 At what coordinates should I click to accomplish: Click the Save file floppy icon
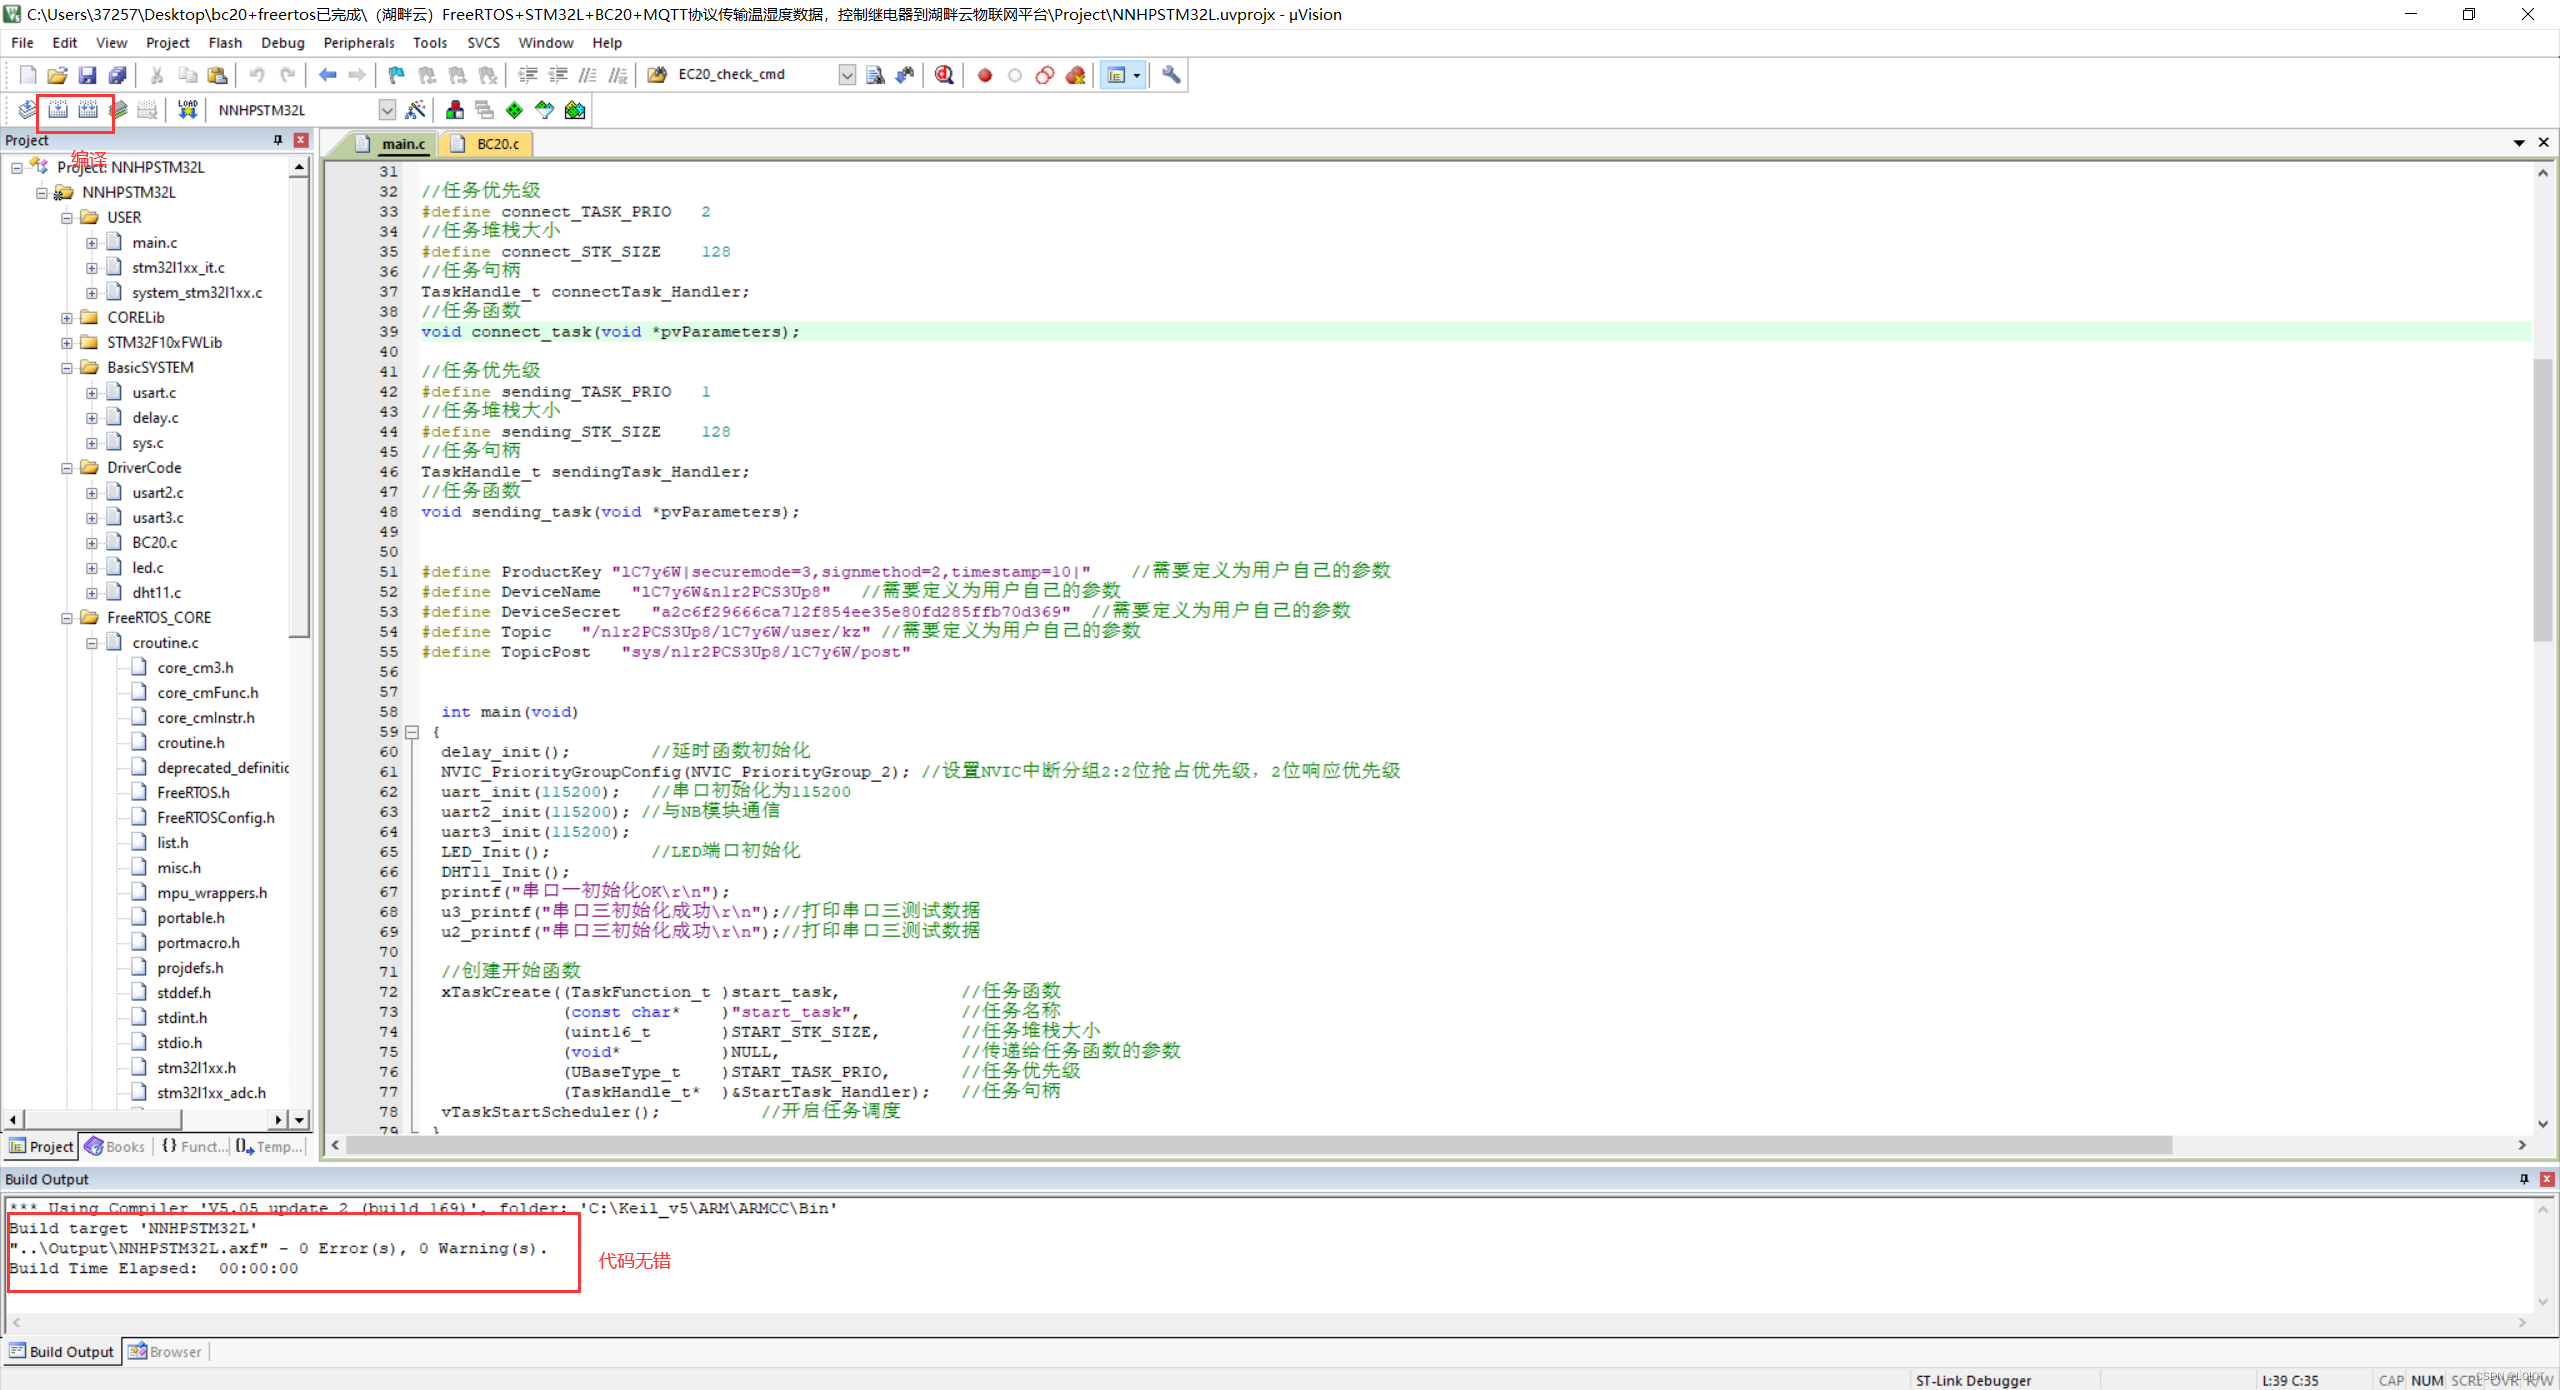tap(87, 75)
